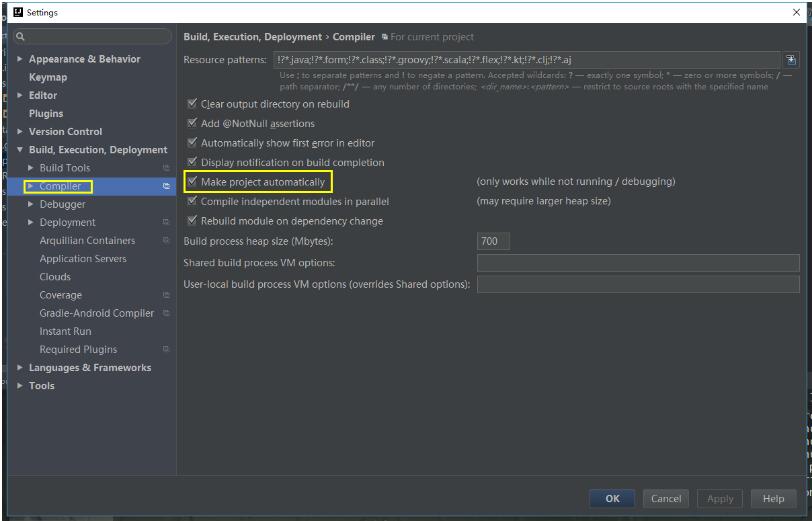Click the Apply button
Image resolution: width=812 pixels, height=521 pixels.
720,498
